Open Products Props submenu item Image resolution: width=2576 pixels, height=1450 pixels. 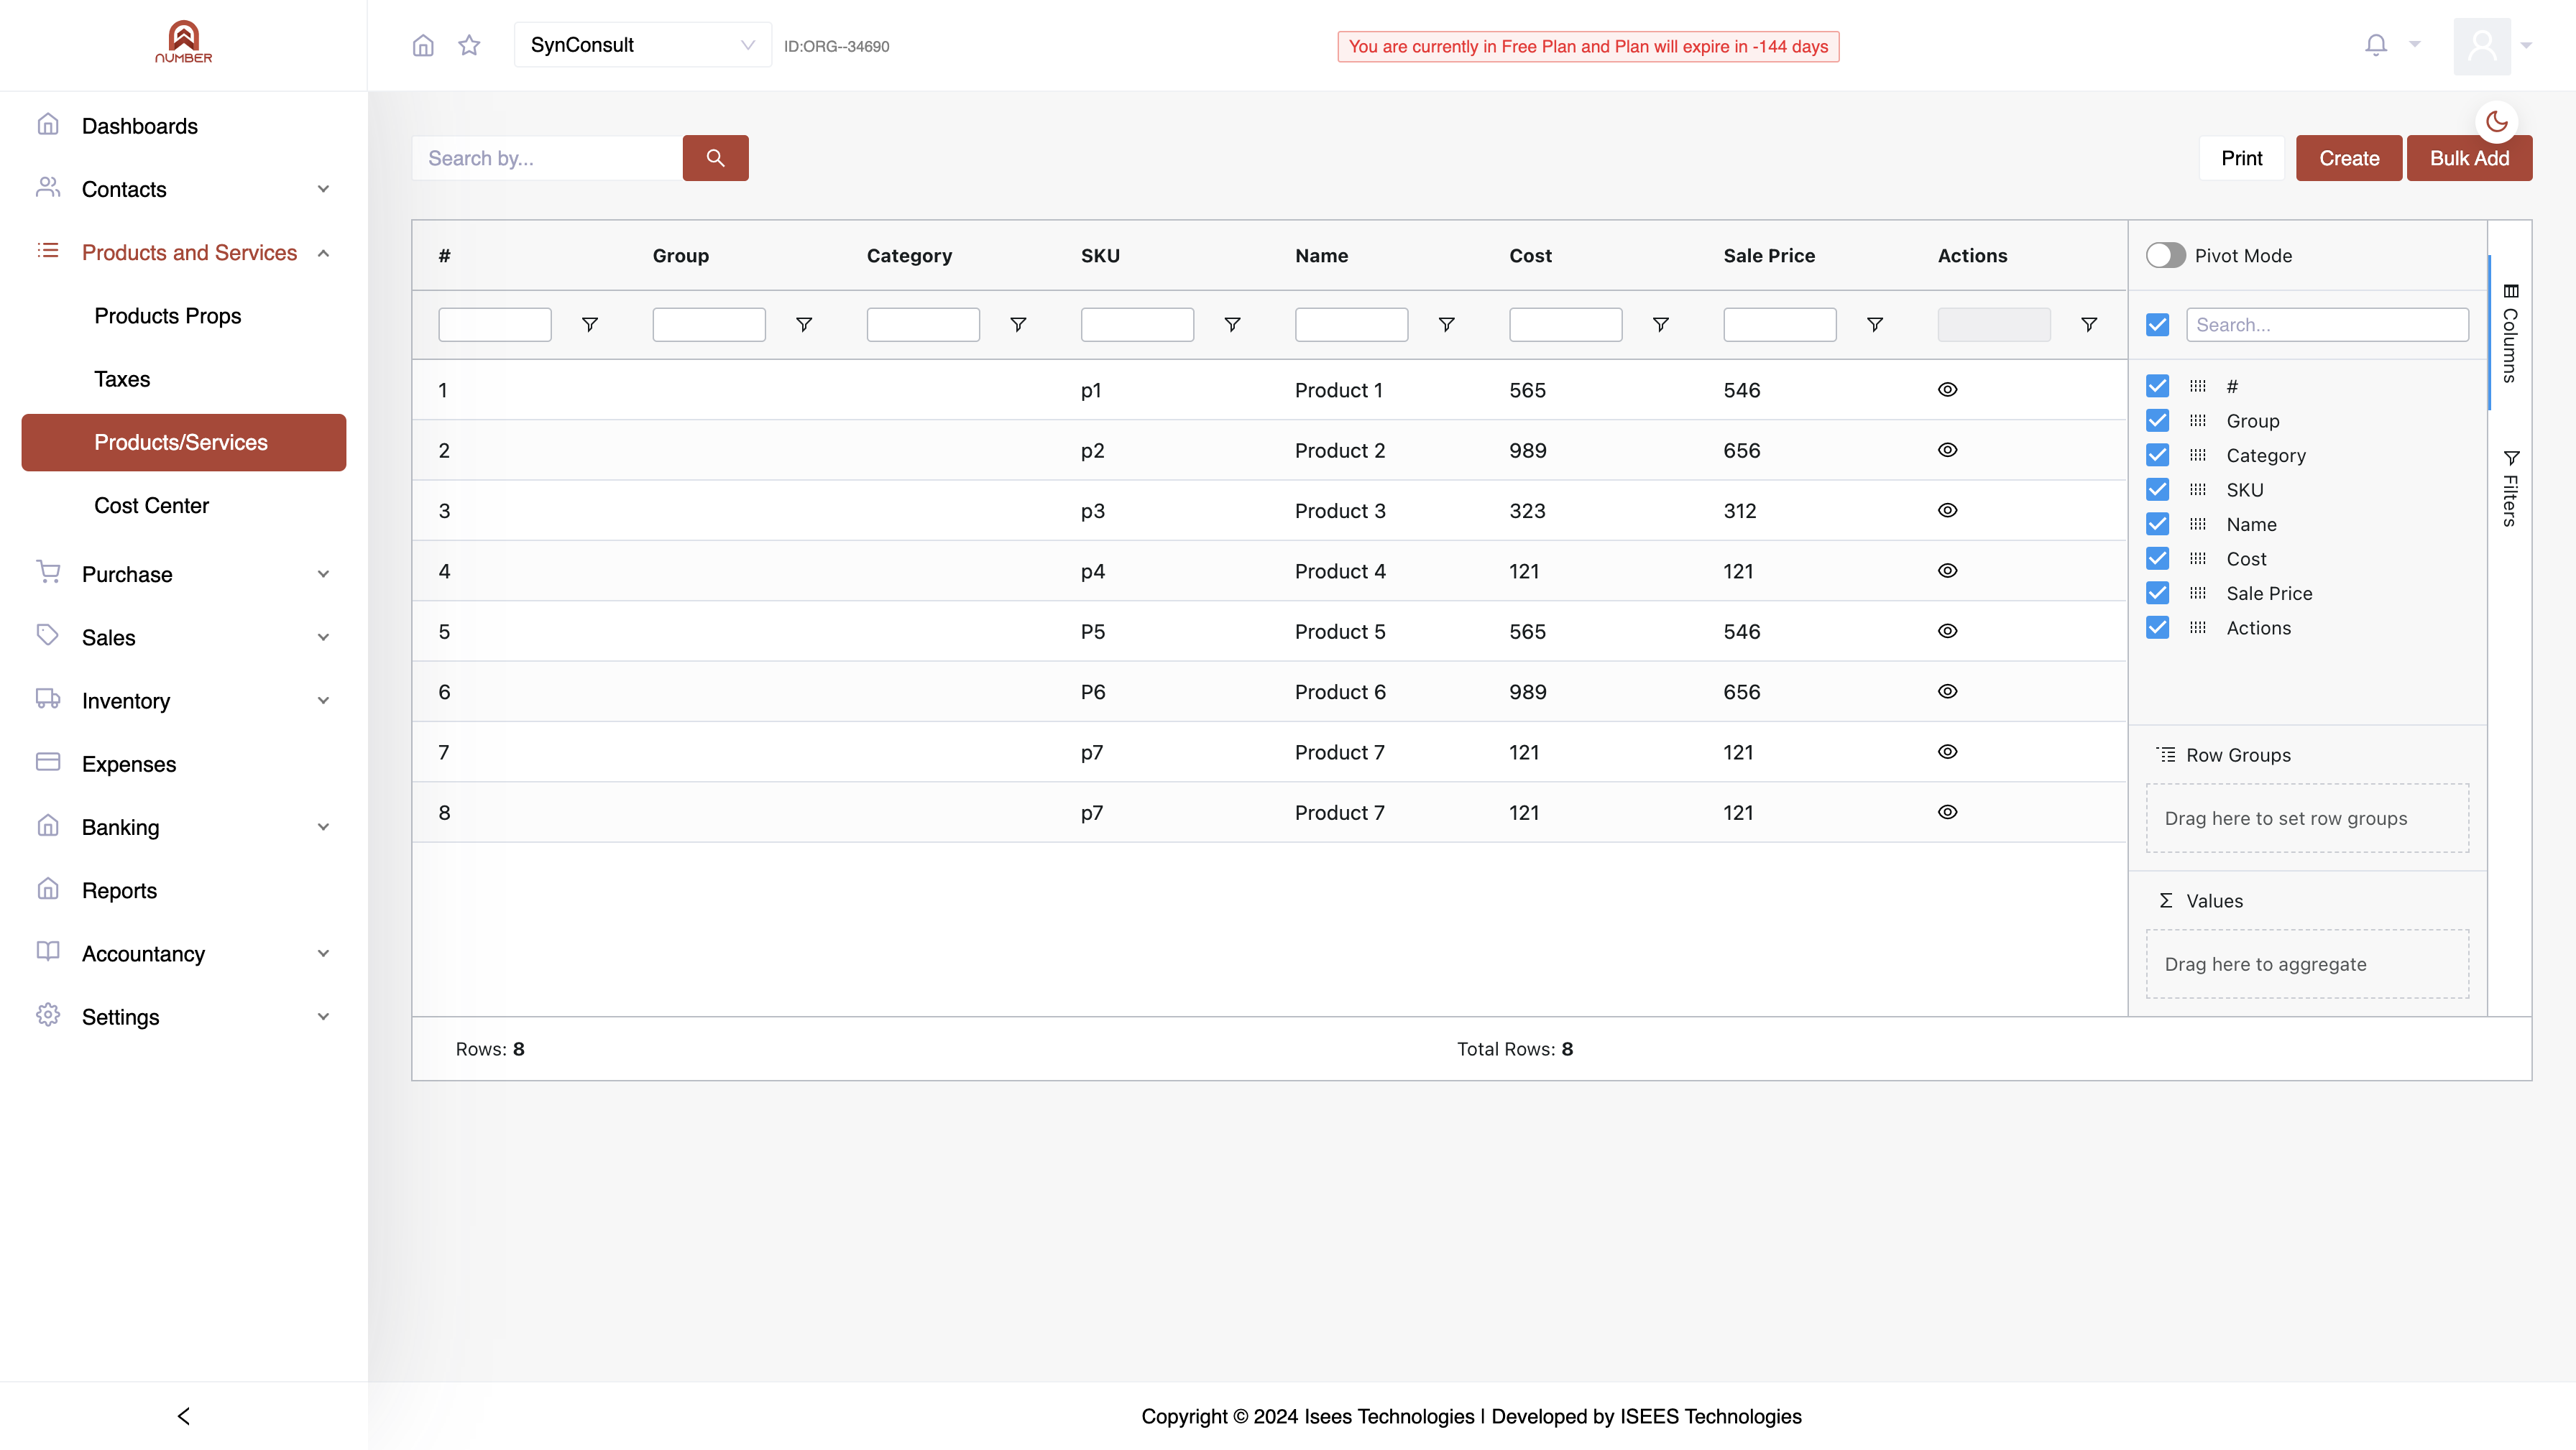pos(184,316)
